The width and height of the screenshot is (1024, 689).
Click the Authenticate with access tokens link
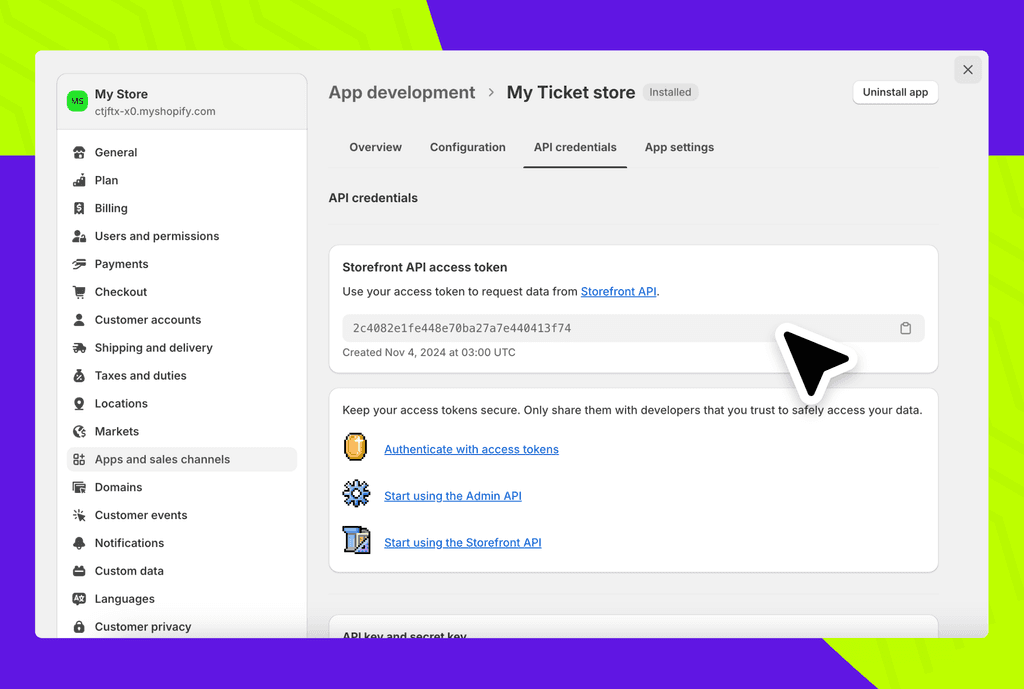(471, 448)
